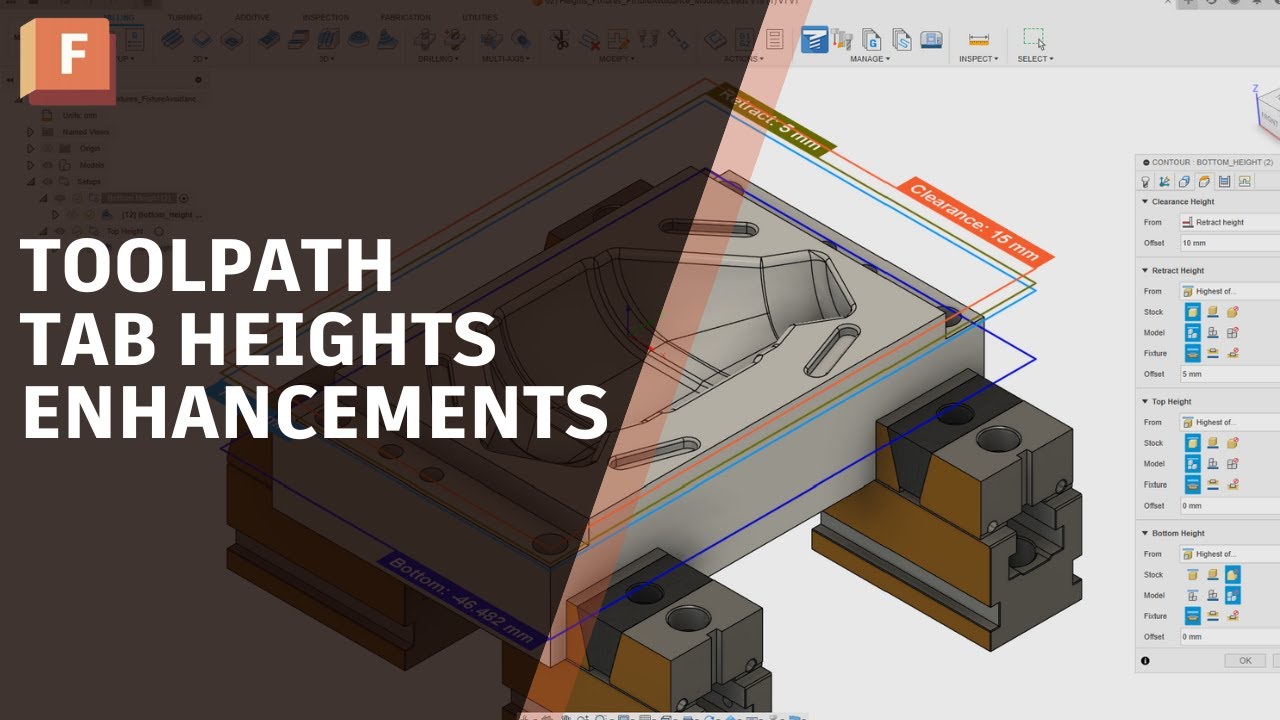Select Model top icon under Bottom Height
The width and height of the screenshot is (1280, 720).
pos(1193,595)
